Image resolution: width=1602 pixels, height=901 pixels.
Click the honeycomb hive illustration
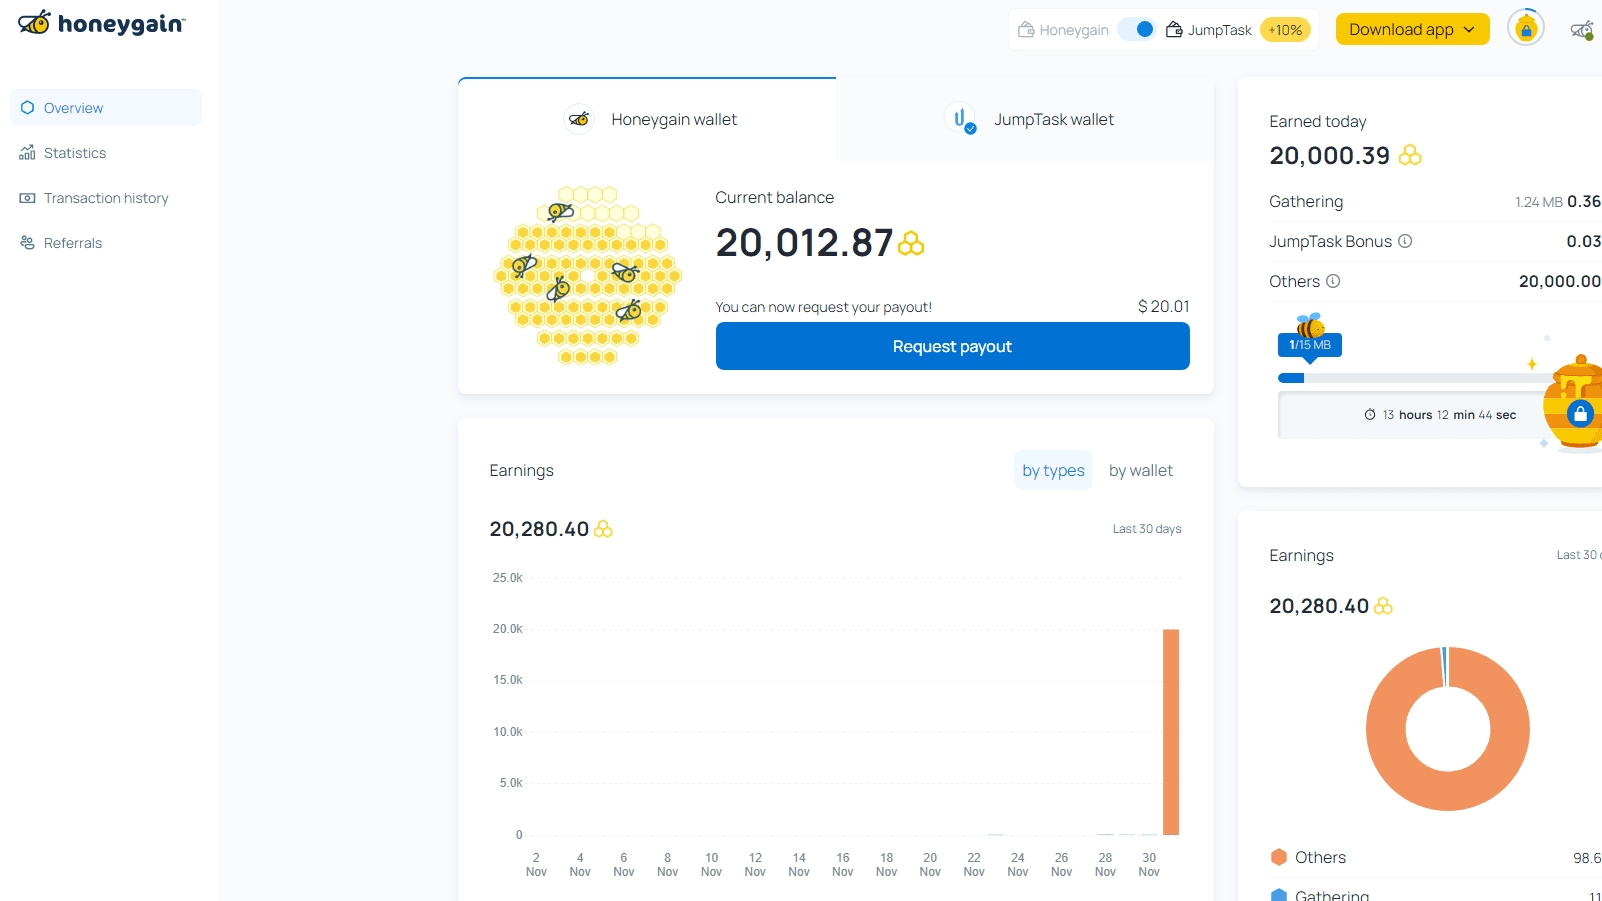pos(588,275)
